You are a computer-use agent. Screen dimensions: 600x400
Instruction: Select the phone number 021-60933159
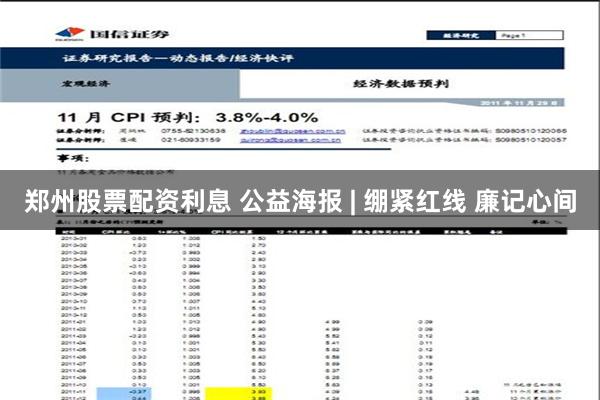(x=191, y=140)
